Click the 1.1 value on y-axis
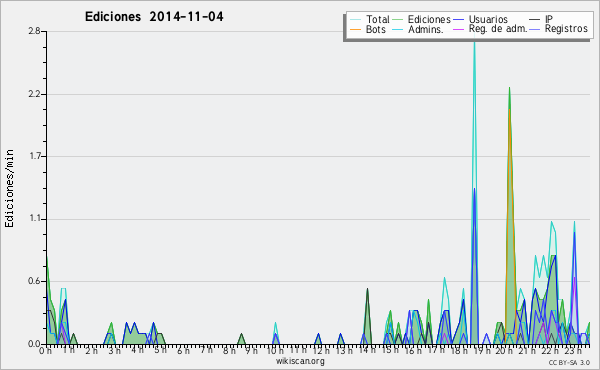This screenshot has width=600, height=370. pos(34,219)
